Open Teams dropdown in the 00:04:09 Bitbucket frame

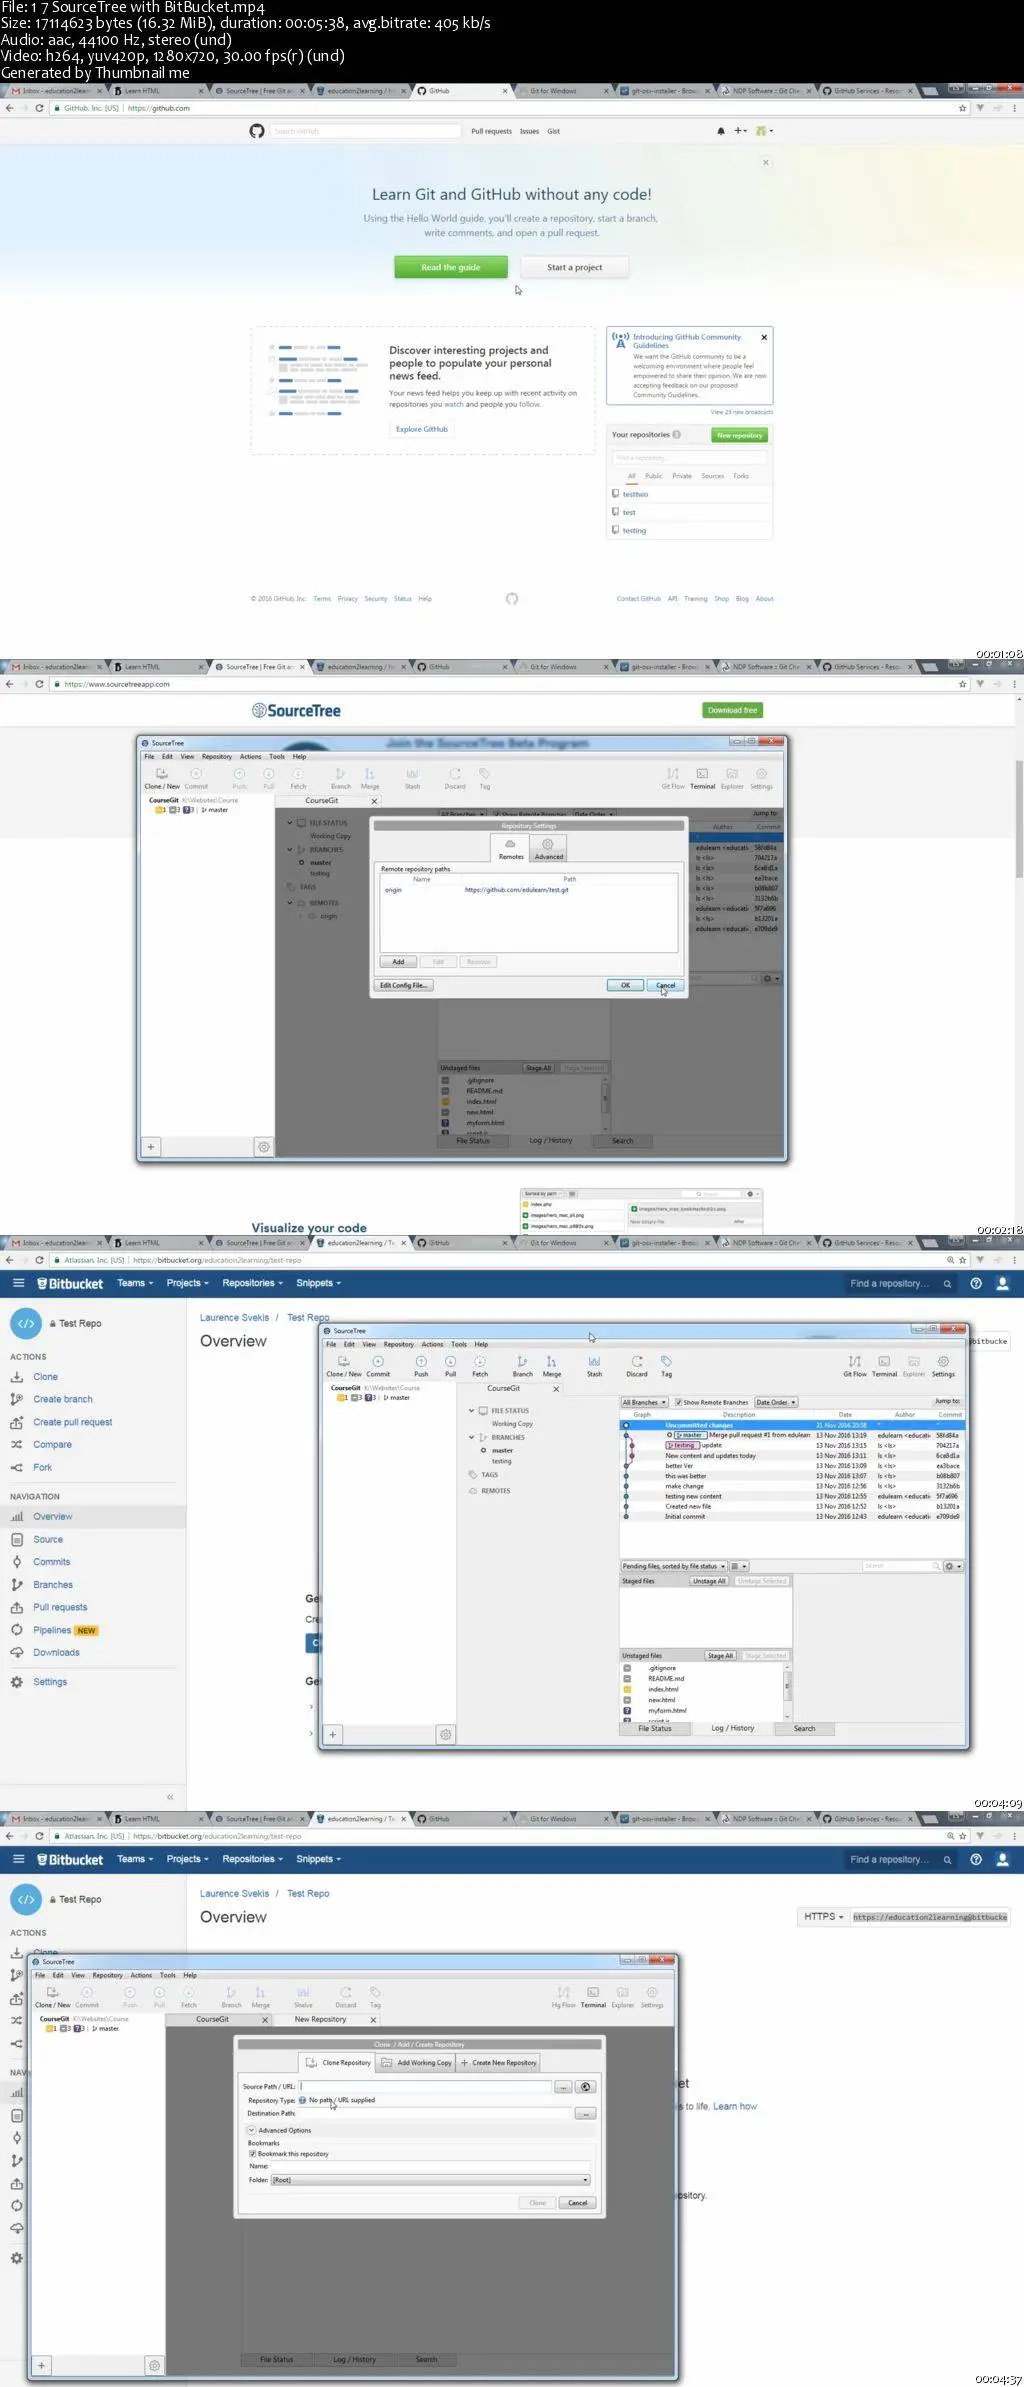coord(135,1283)
